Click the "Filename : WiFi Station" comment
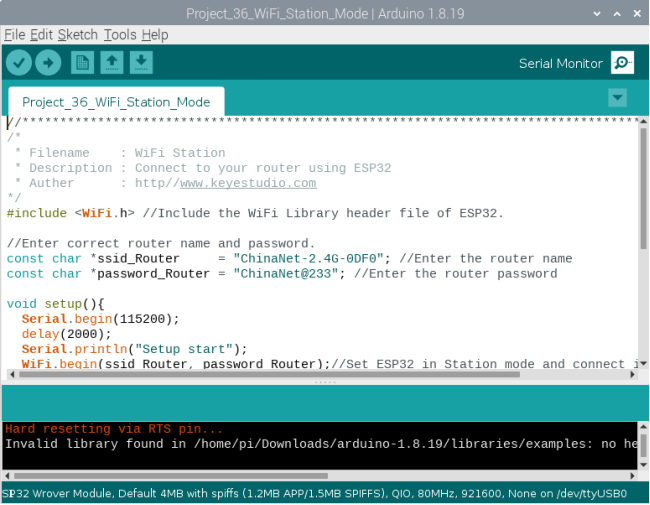The height and width of the screenshot is (505, 650). point(127,153)
